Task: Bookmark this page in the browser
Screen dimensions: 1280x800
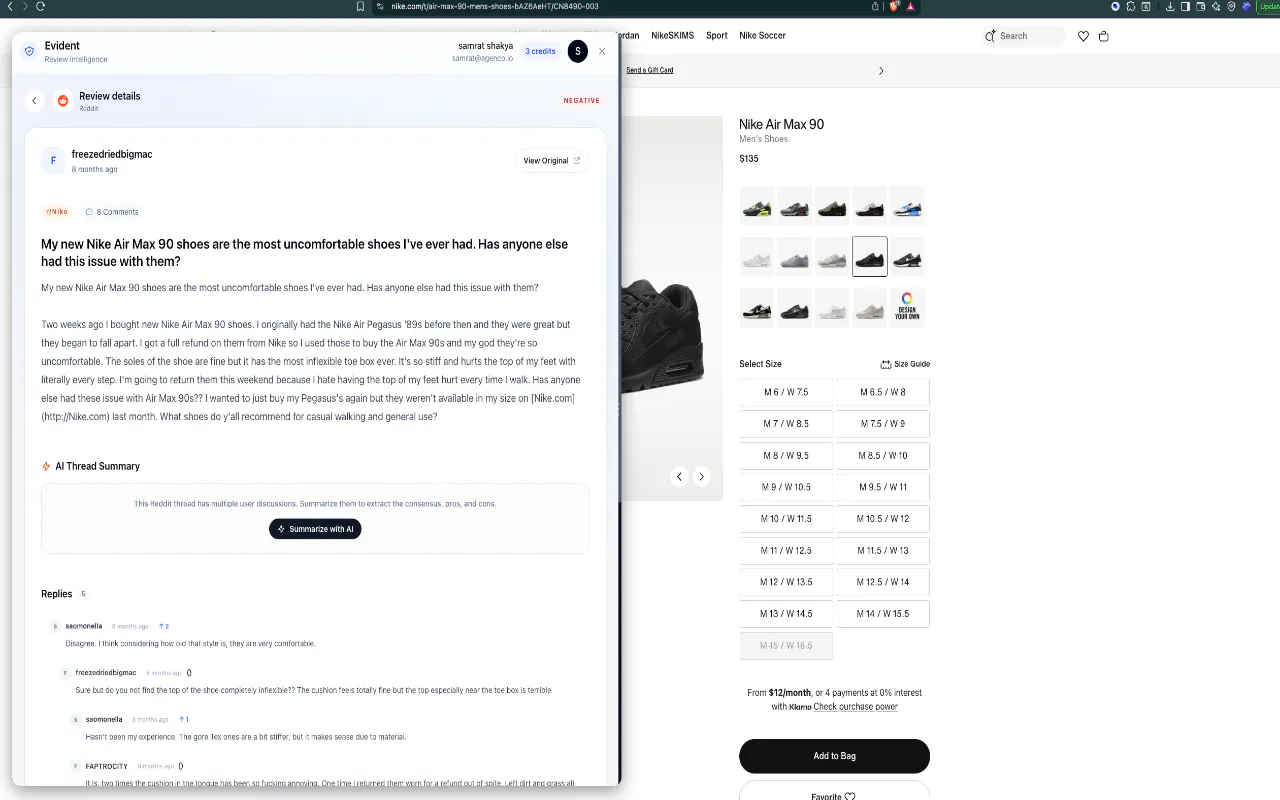Action: coord(360,6)
